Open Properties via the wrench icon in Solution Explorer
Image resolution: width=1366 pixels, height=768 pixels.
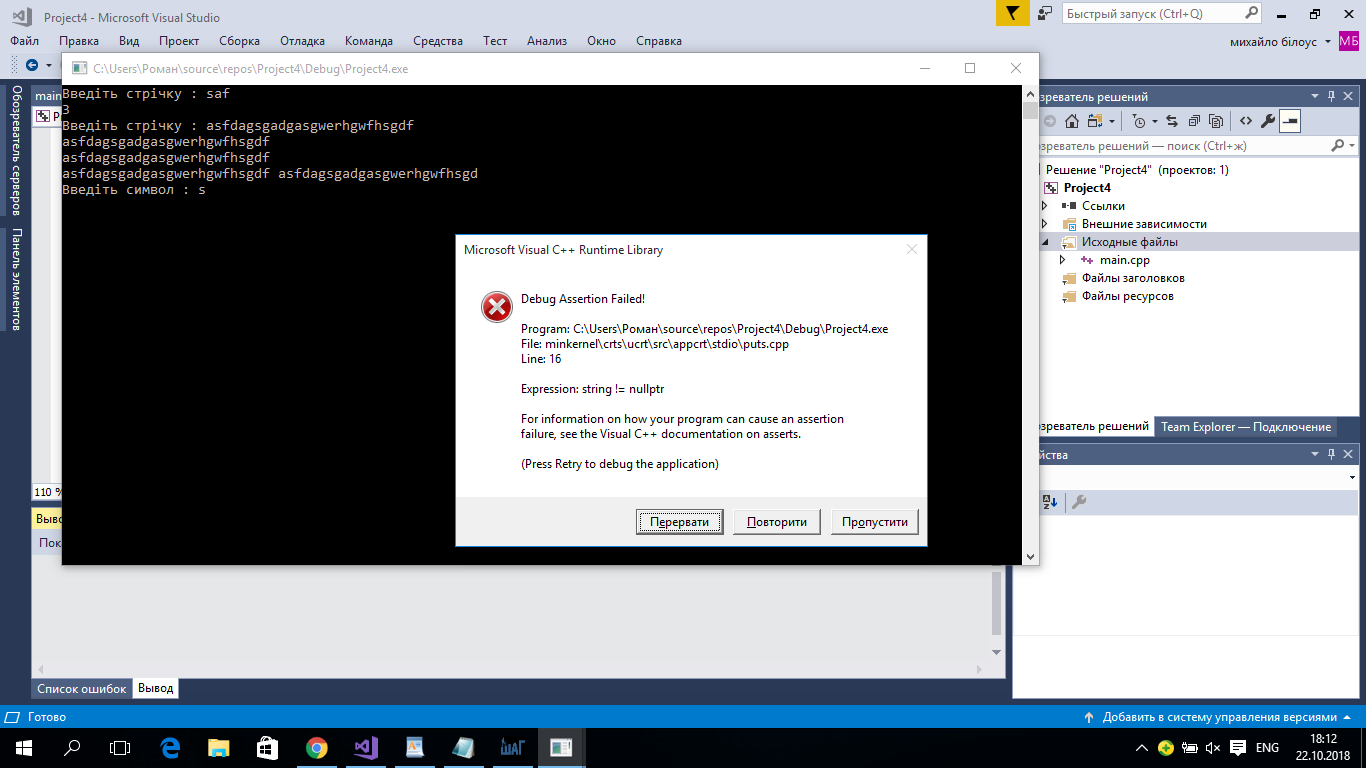tap(1268, 121)
